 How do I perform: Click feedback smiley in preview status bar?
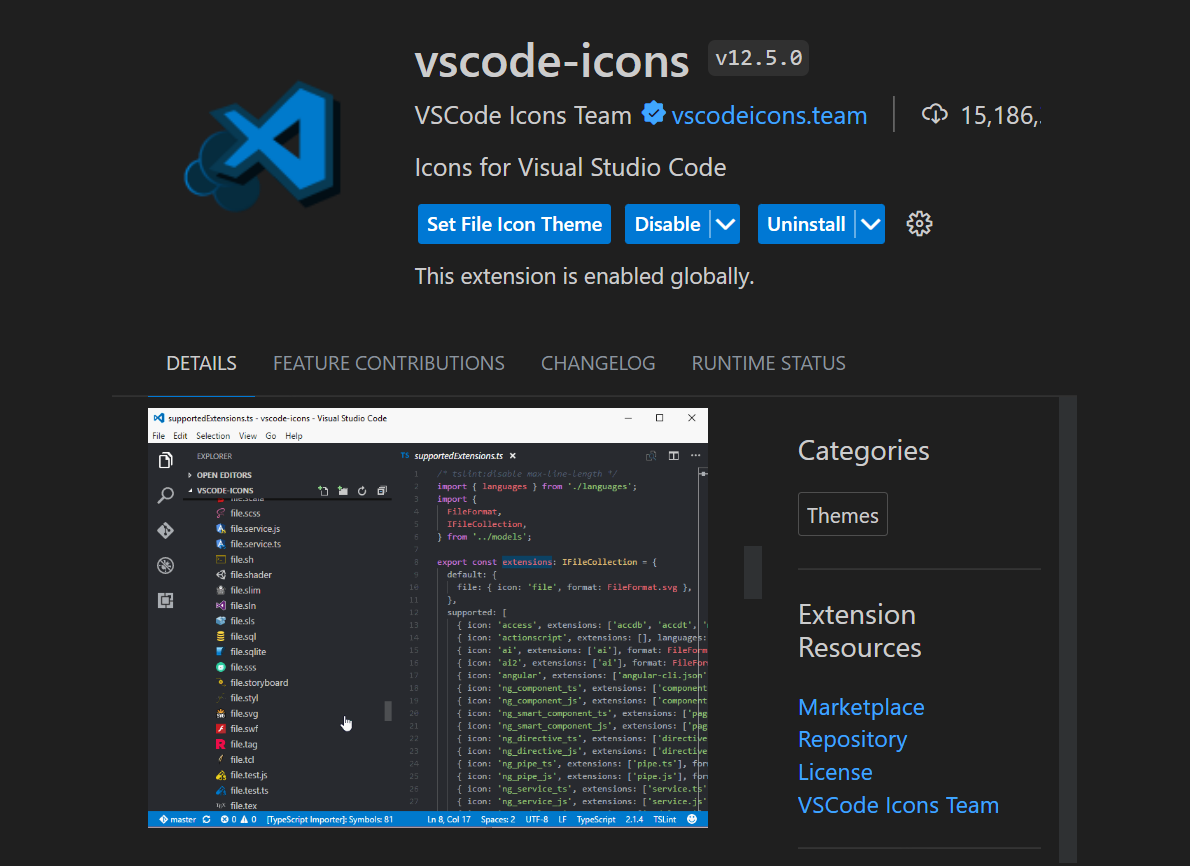coord(692,820)
